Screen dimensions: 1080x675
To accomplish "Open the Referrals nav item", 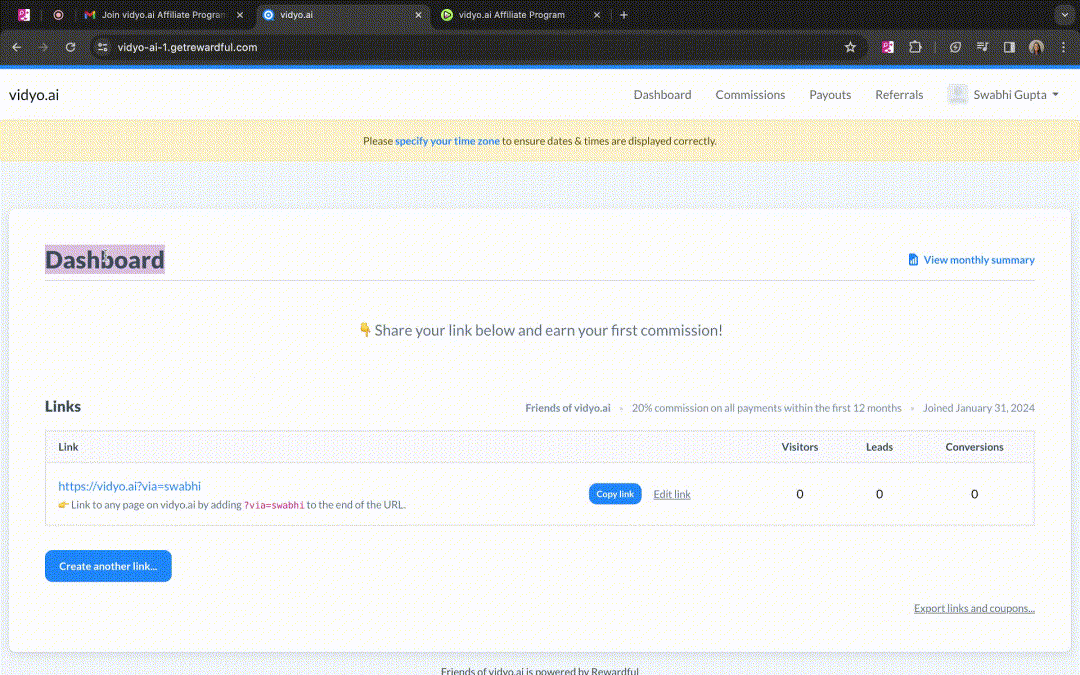I will [x=899, y=95].
